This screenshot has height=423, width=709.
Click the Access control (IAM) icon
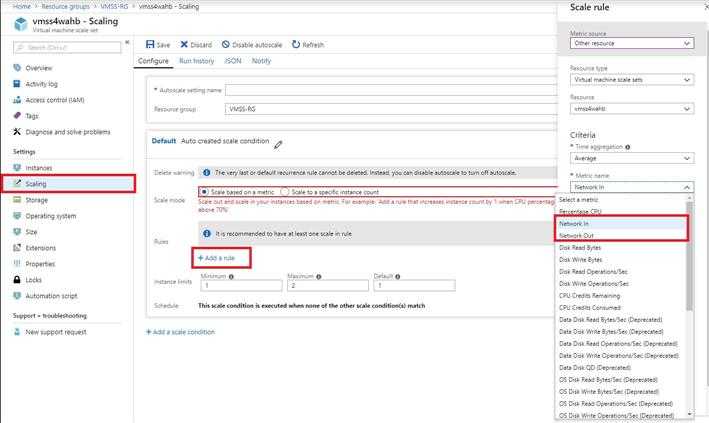17,100
